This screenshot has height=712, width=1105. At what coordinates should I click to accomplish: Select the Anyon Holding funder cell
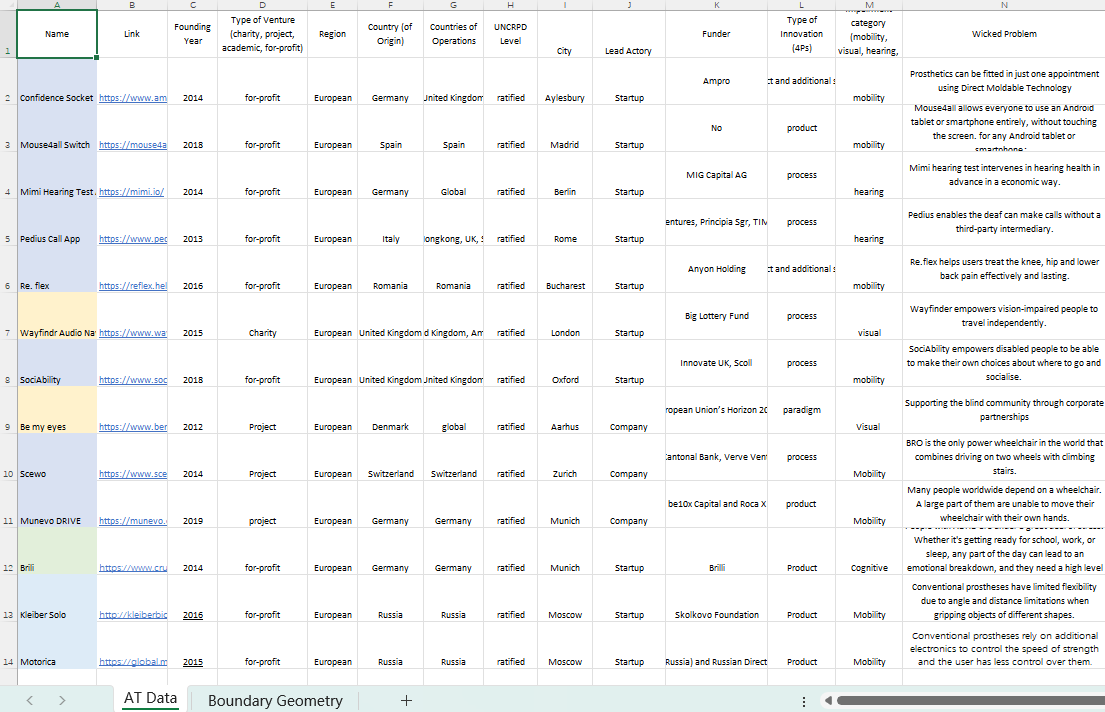[716, 269]
